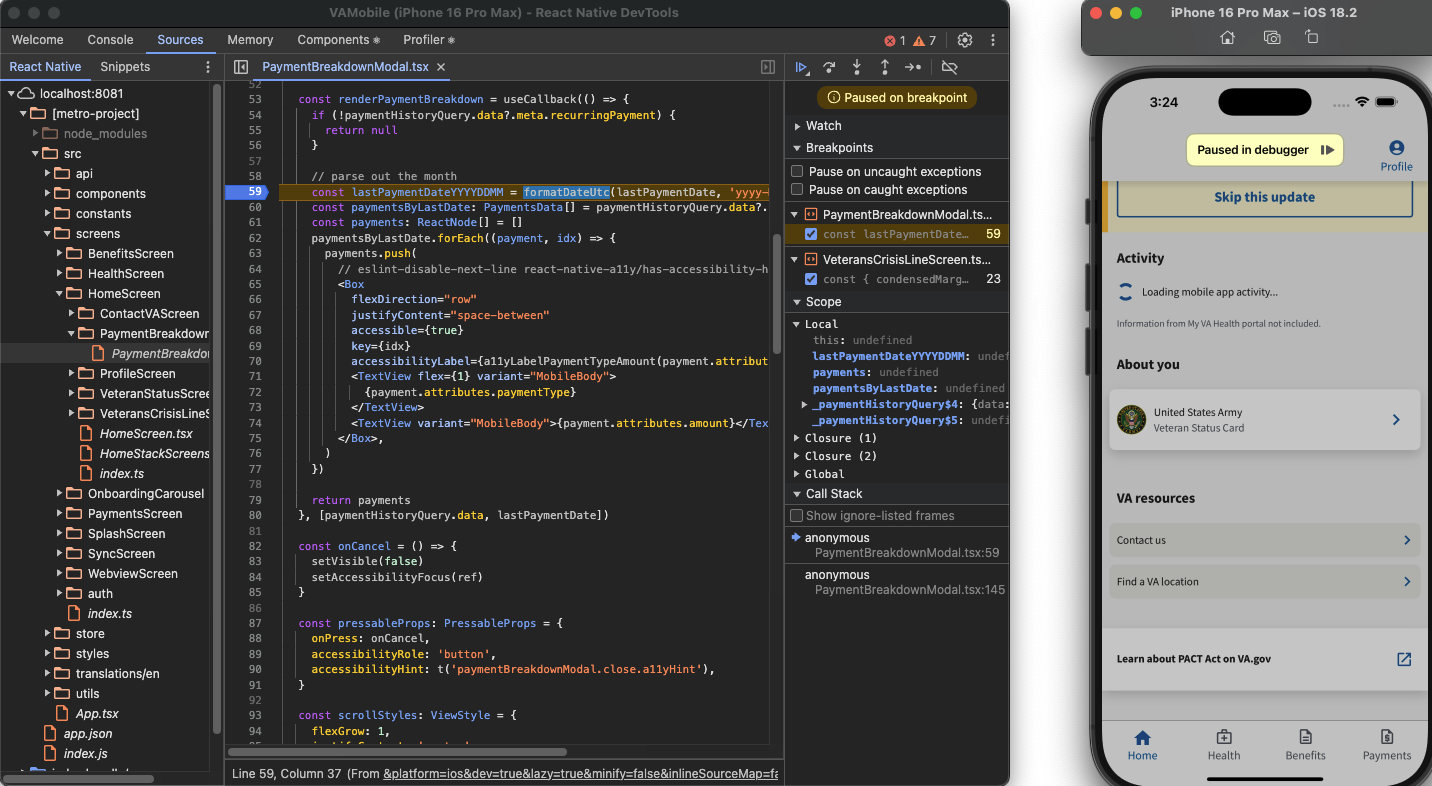The height and width of the screenshot is (786, 1432).
Task: Deactivate all breakpoints icon
Action: tap(950, 67)
